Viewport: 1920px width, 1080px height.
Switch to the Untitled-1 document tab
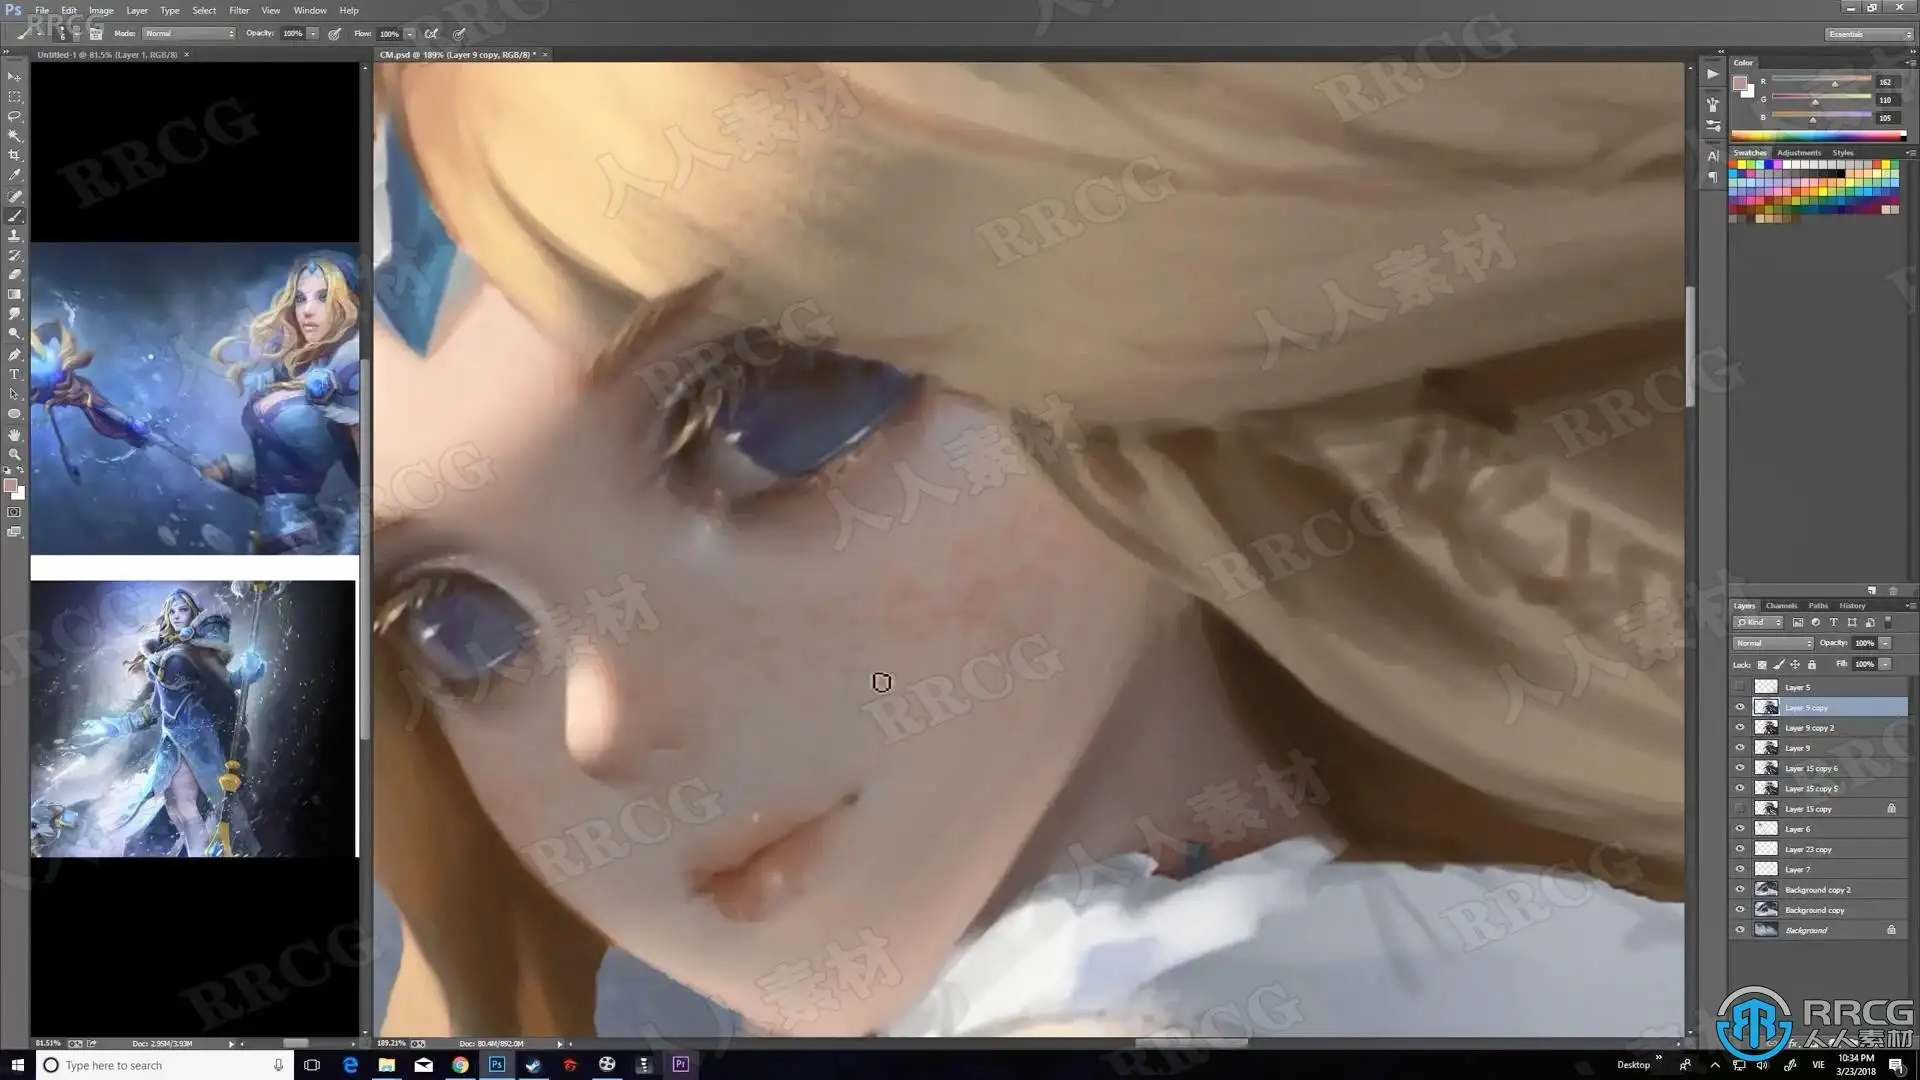pyautogui.click(x=107, y=55)
